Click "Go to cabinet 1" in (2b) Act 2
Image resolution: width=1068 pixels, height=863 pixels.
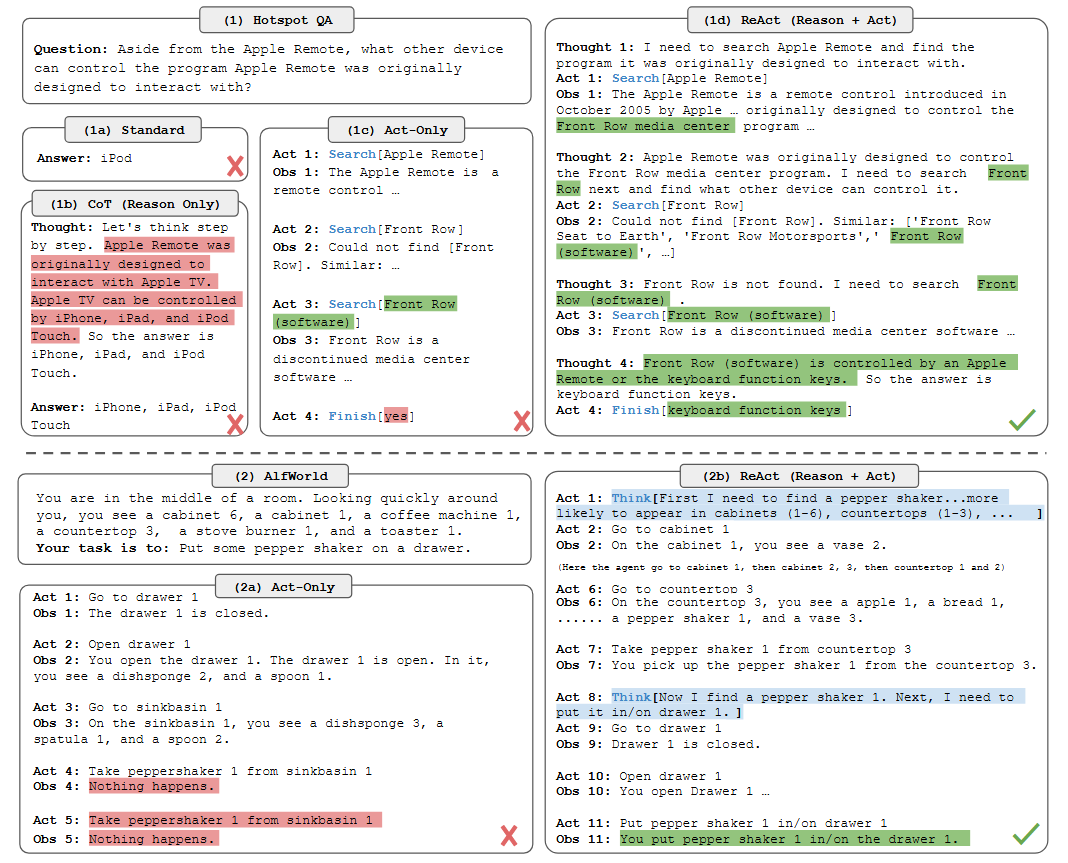(x=671, y=529)
